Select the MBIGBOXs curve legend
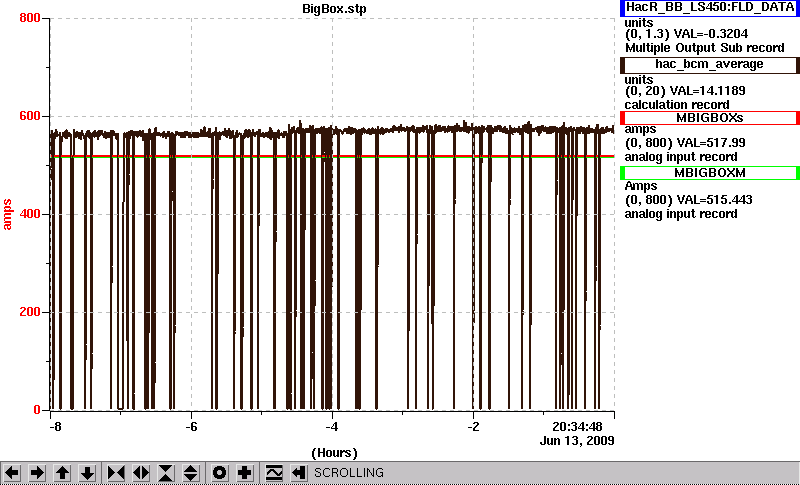The height and width of the screenshot is (485, 800). 710,118
